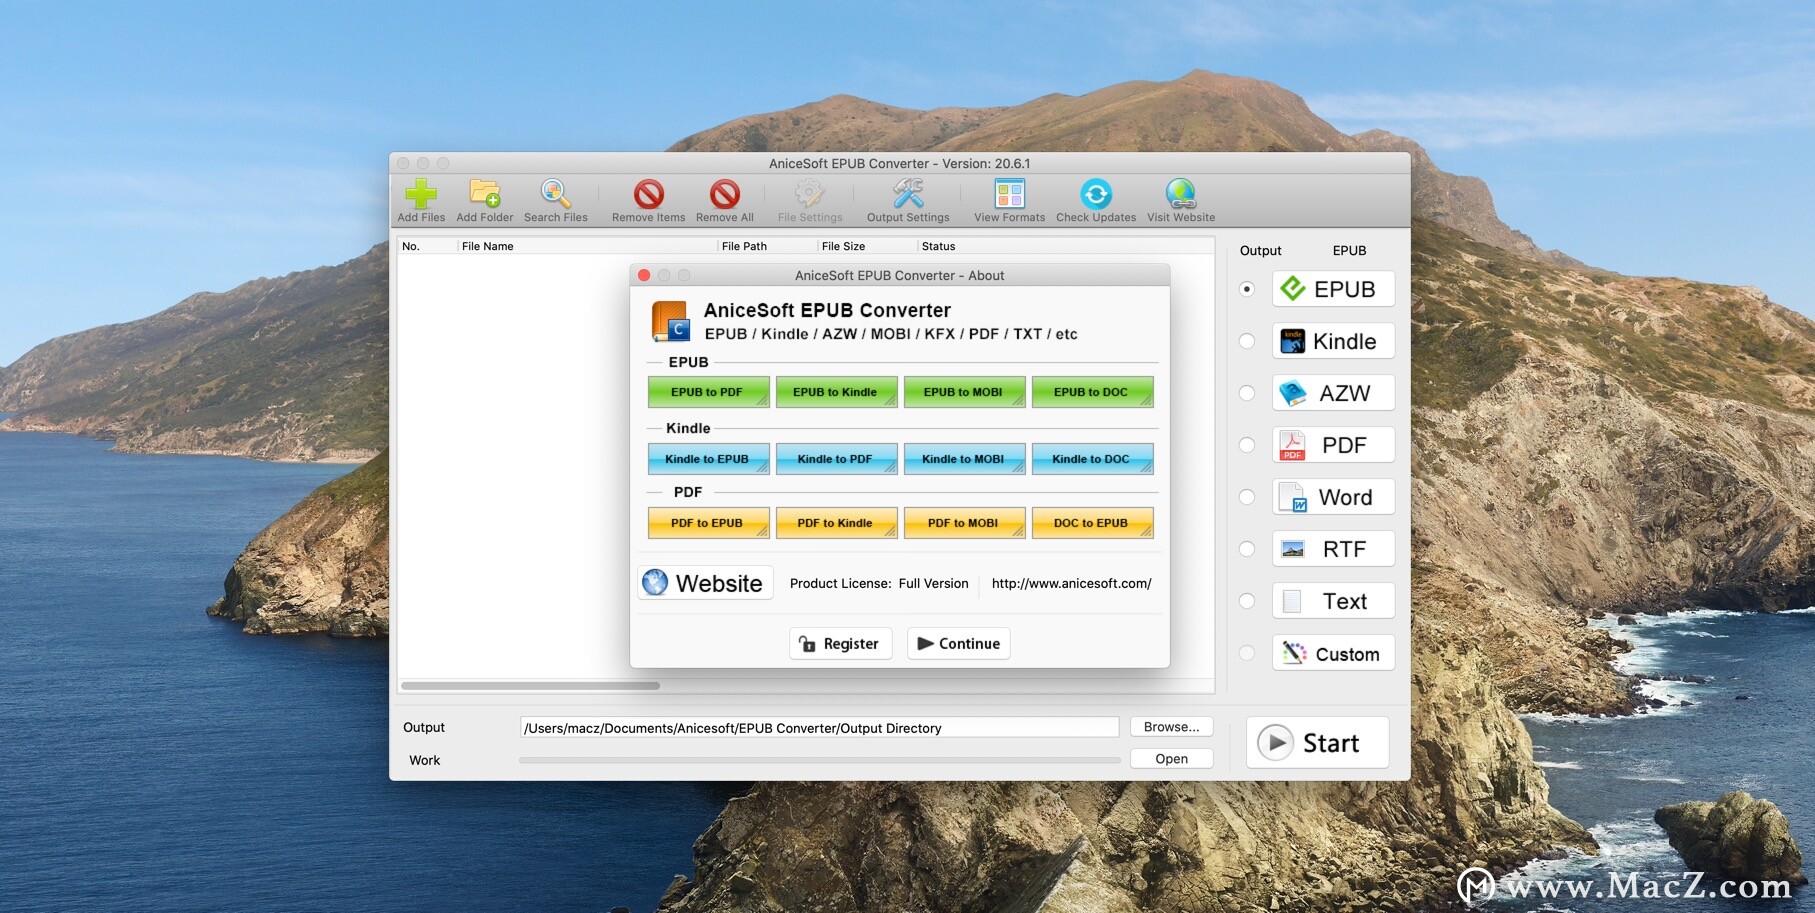Viewport: 1815px width, 913px height.
Task: Click the PDF to MOBI button
Action: (964, 523)
